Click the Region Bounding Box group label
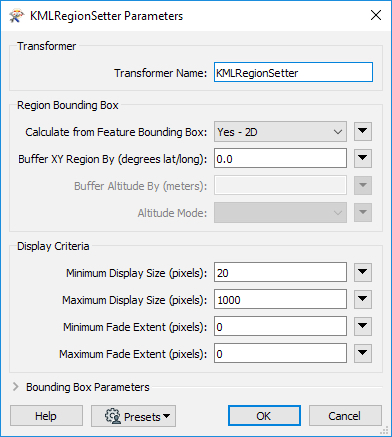Screen dimensions: 392x437 [x=68, y=105]
